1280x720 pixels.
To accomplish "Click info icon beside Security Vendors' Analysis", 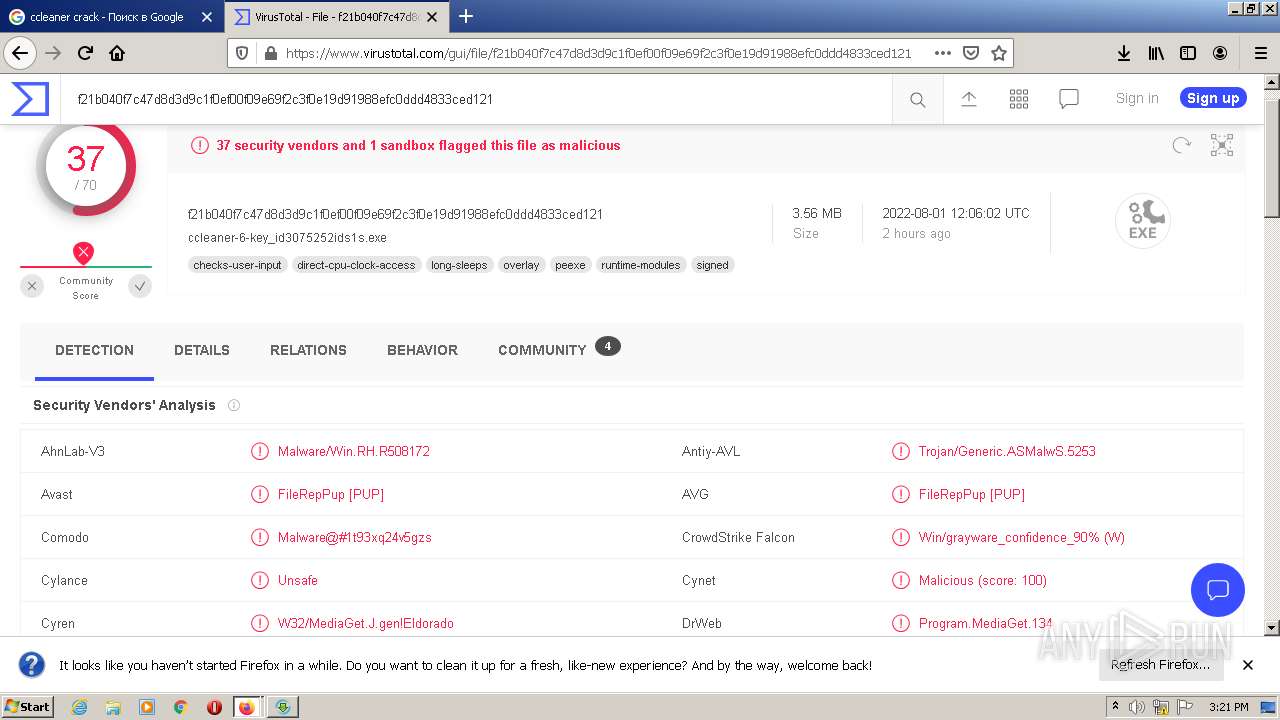I will coord(234,405).
